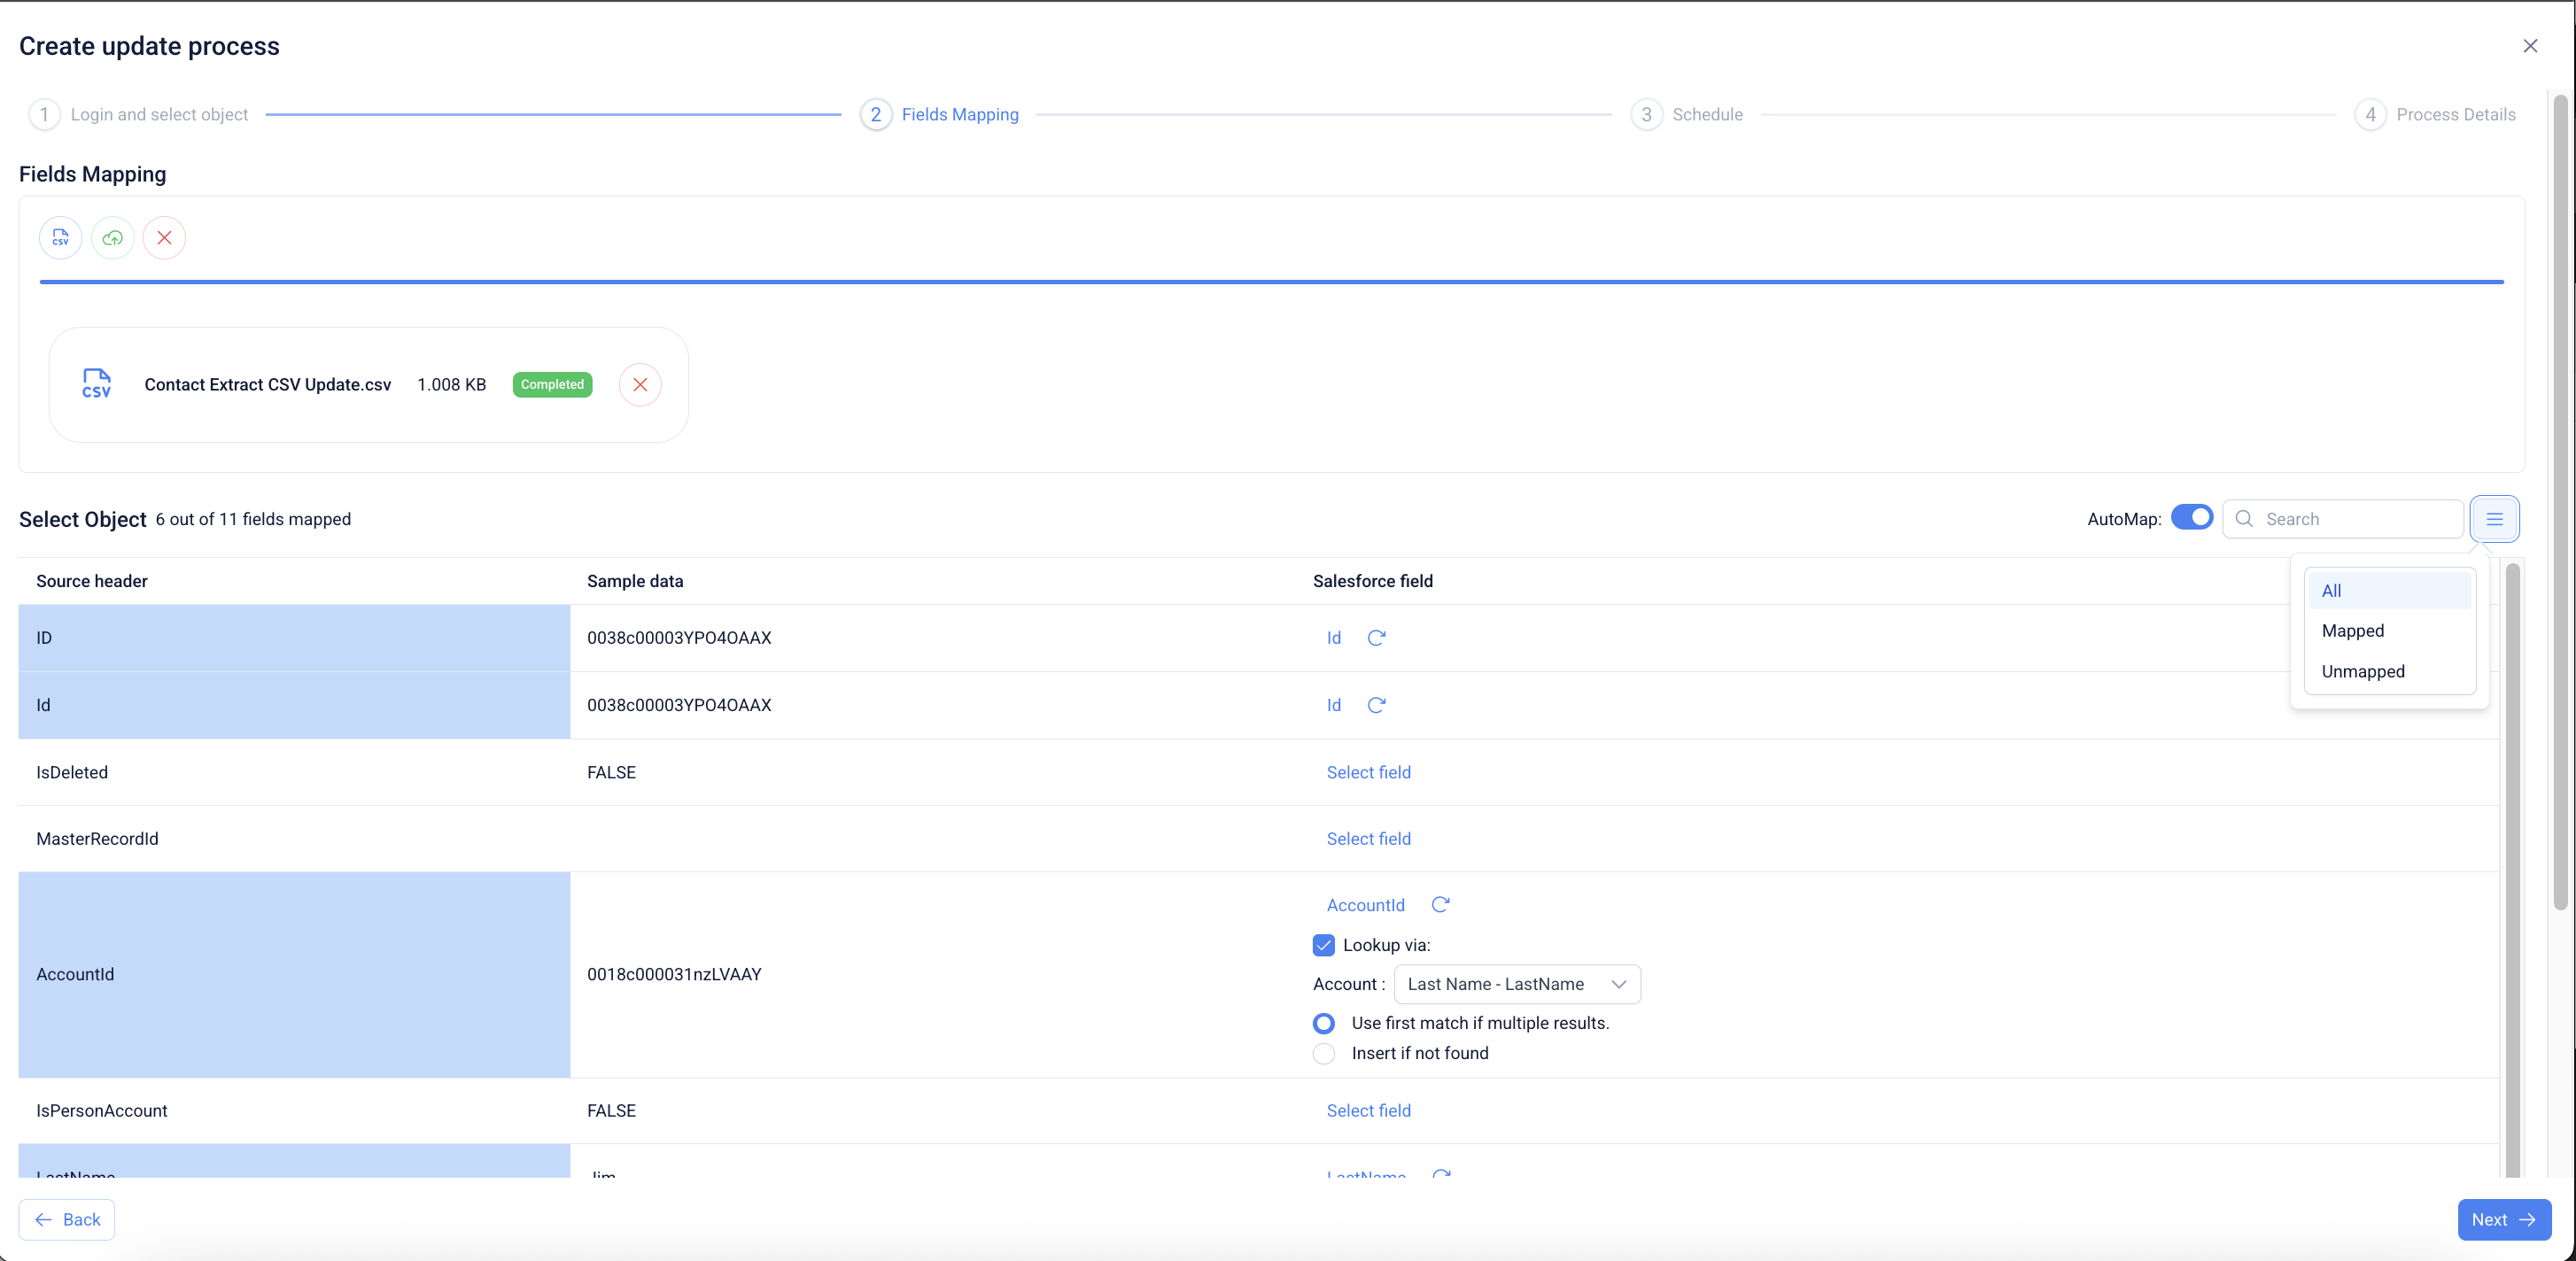Open Account Last Name lookup dropdown

click(1516, 984)
